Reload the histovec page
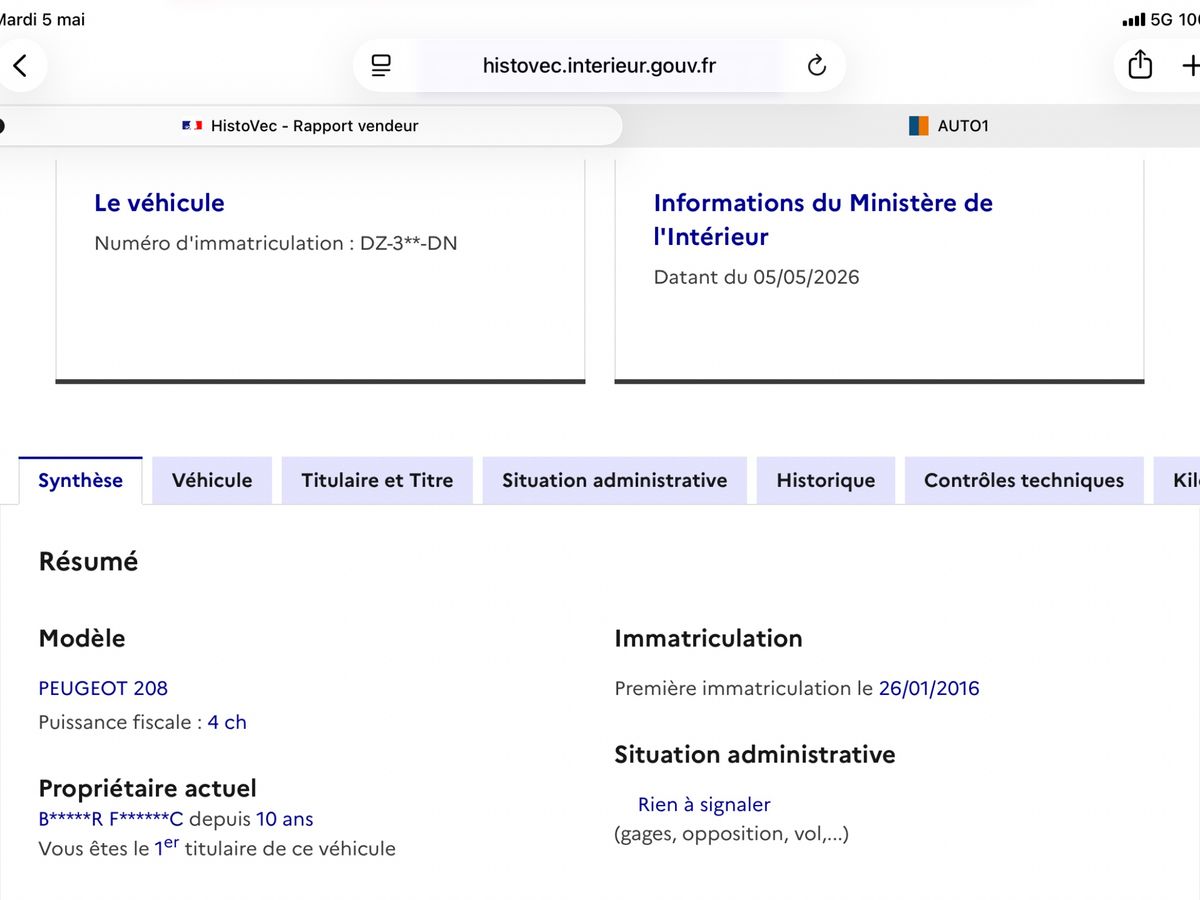1200x900 pixels. click(817, 66)
